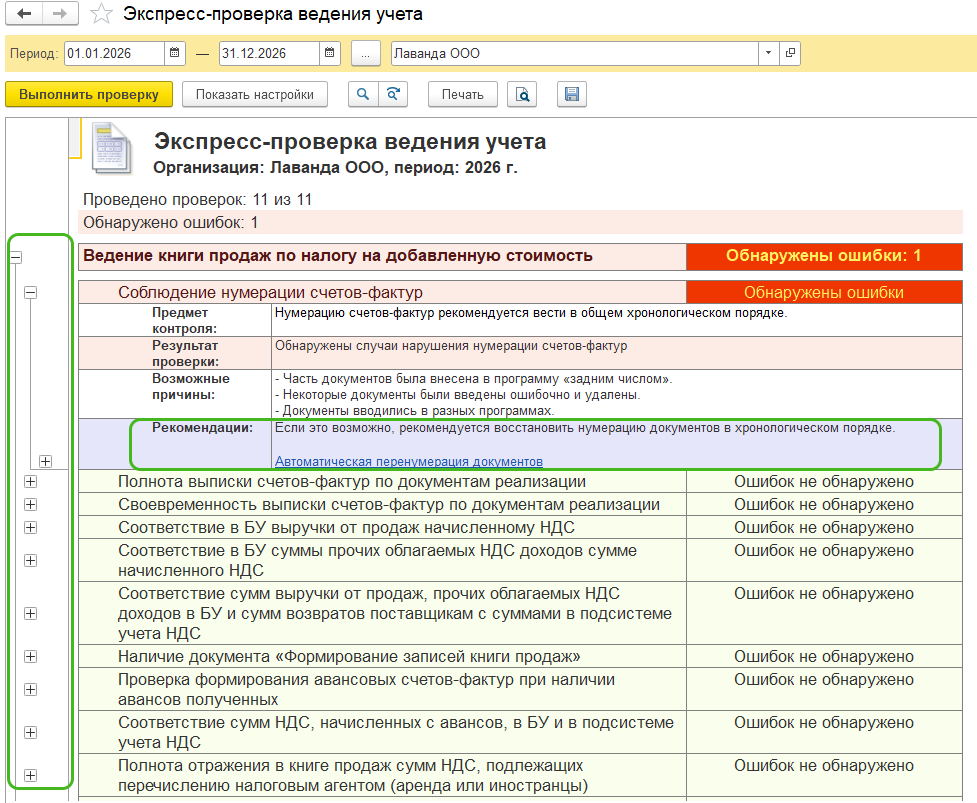This screenshot has width=977, height=803.
Task: Open the Лаванда ООО card button
Action: pos(790,53)
